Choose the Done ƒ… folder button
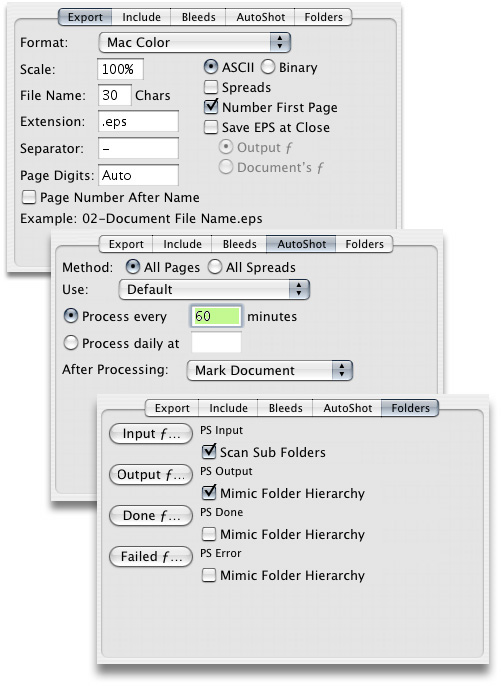Viewport: 502px width, 686px height. click(151, 515)
